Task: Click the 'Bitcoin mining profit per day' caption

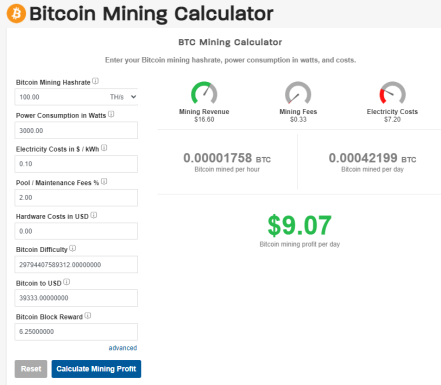Action: (x=300, y=244)
